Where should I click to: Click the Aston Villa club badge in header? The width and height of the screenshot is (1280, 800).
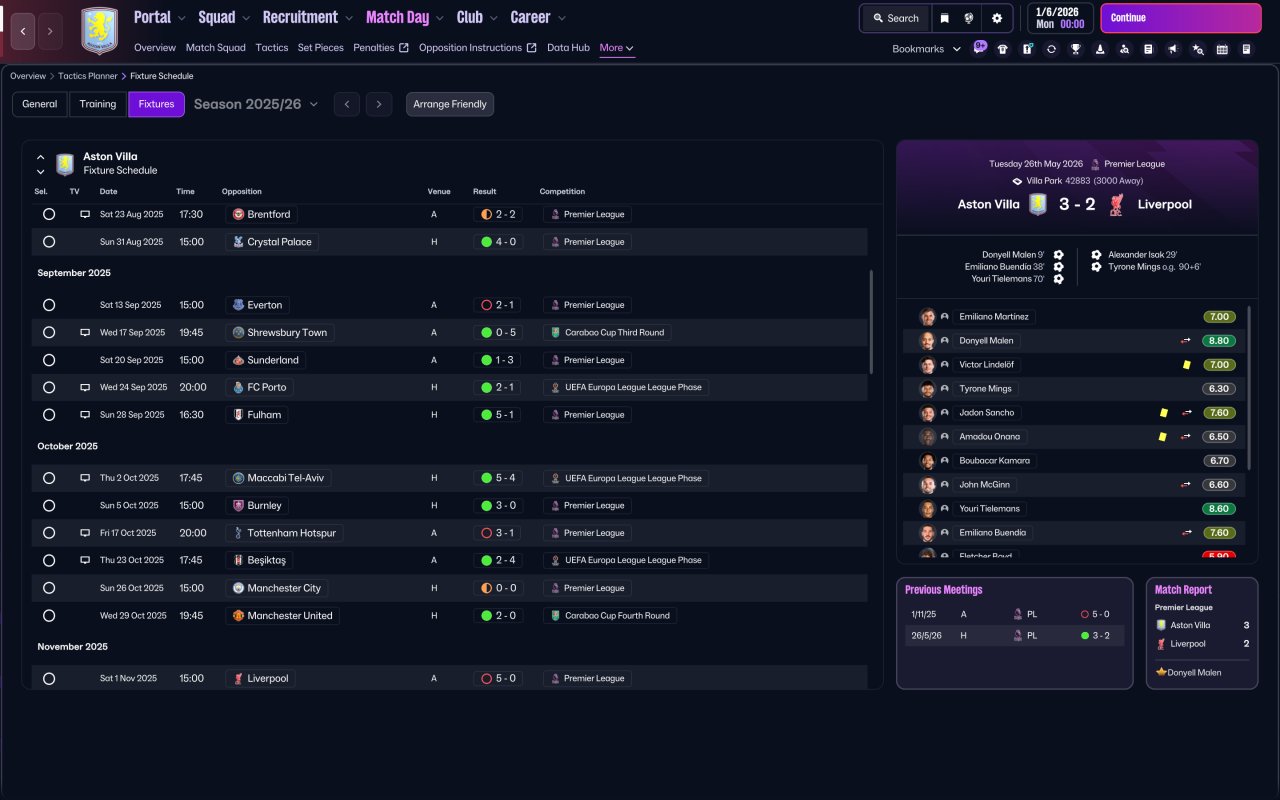tap(99, 31)
